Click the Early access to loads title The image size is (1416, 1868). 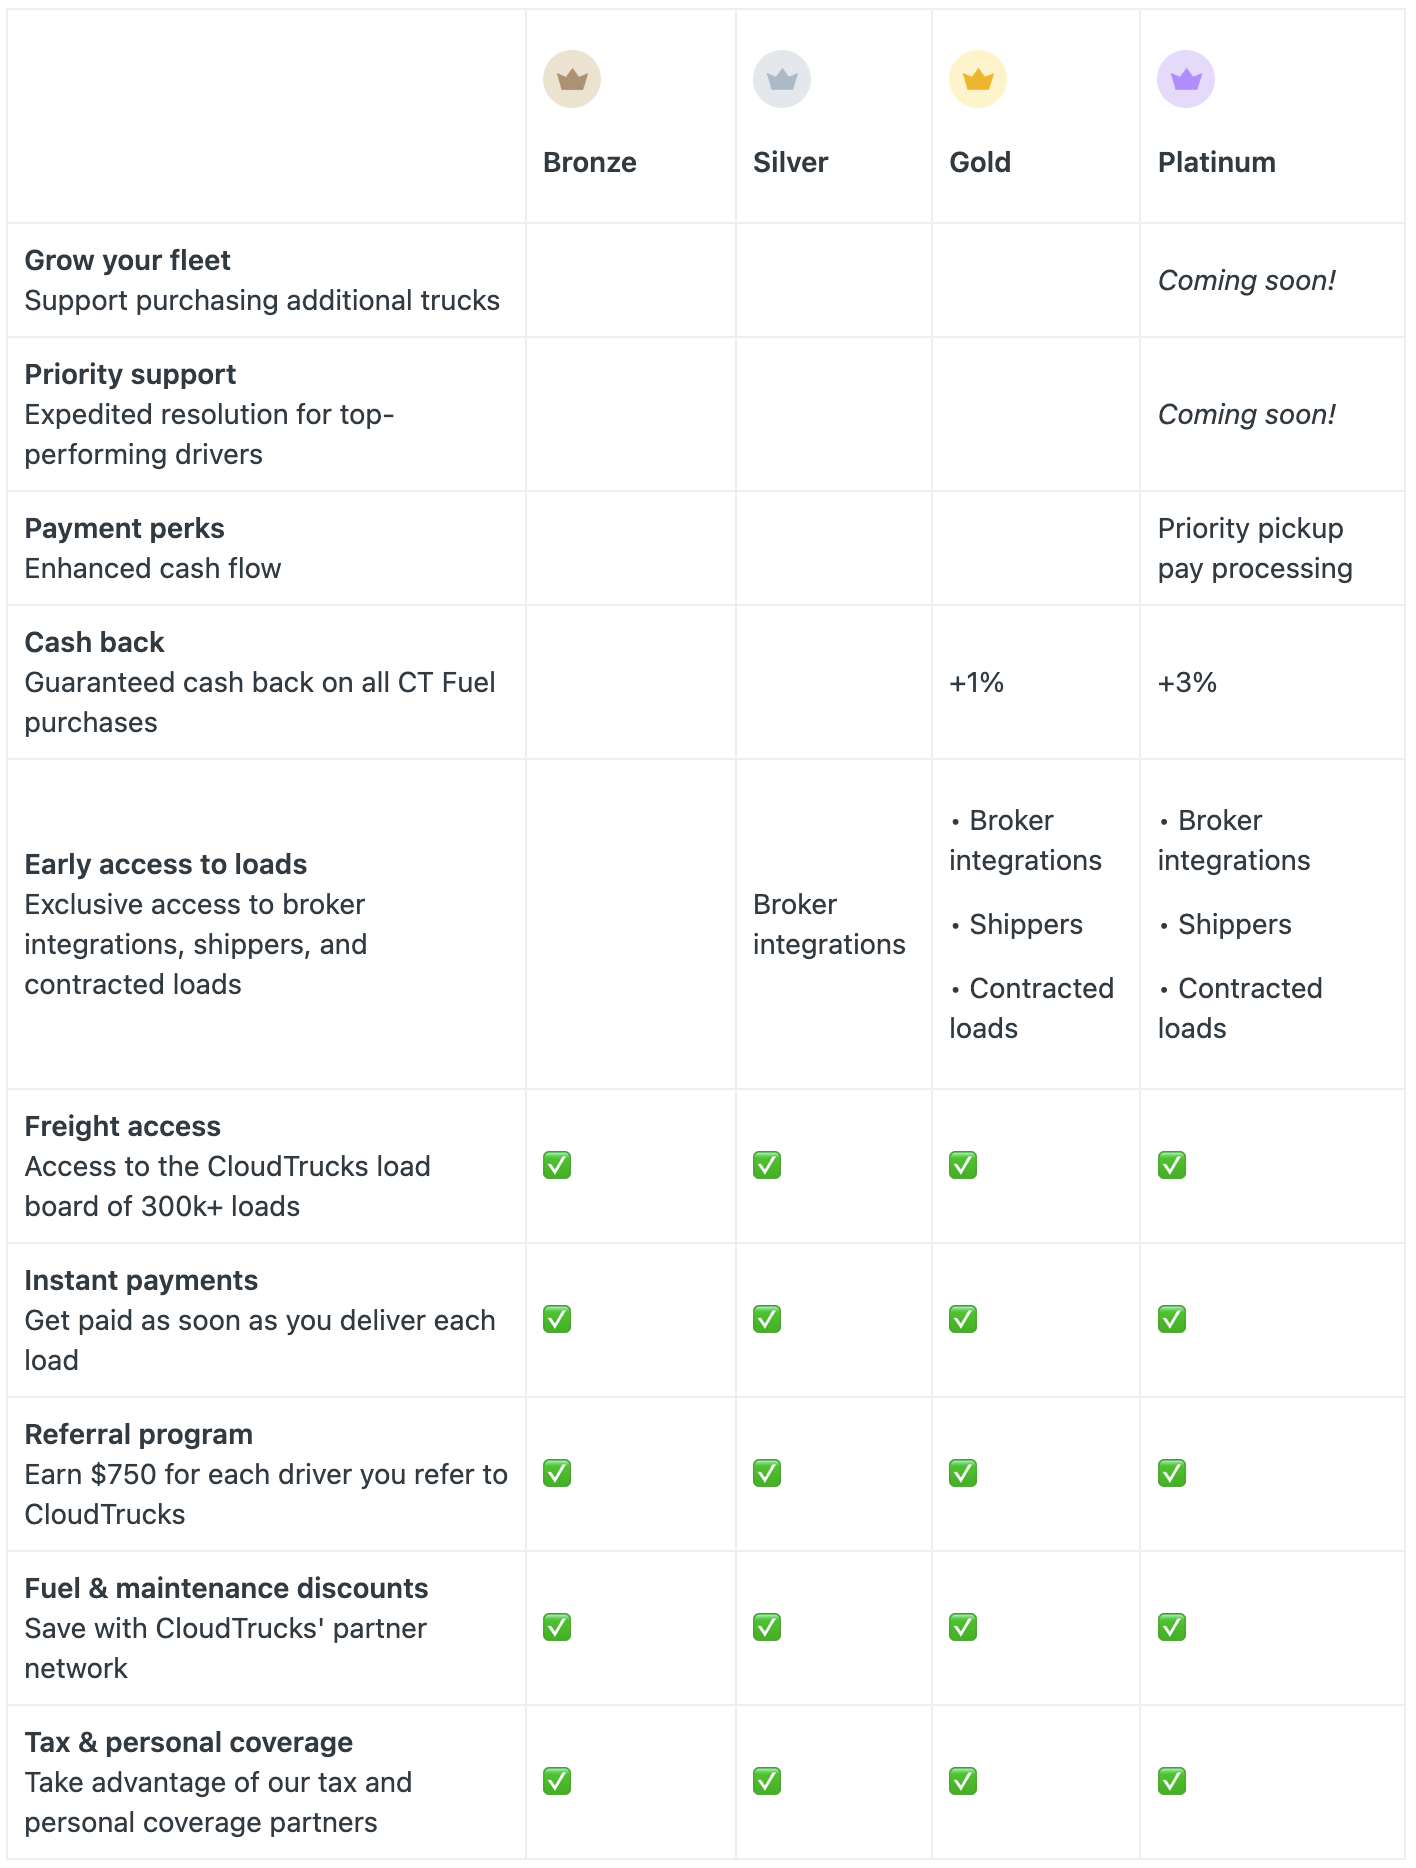pyautogui.click(x=165, y=864)
